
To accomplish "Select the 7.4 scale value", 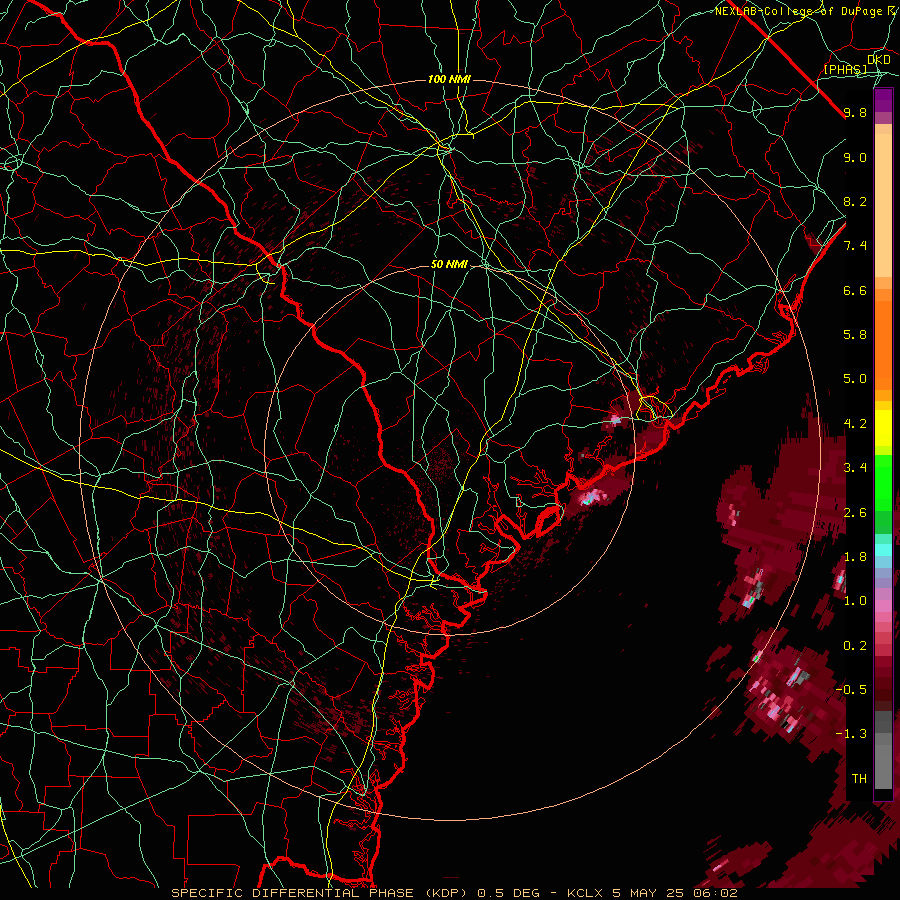I will tap(855, 246).
